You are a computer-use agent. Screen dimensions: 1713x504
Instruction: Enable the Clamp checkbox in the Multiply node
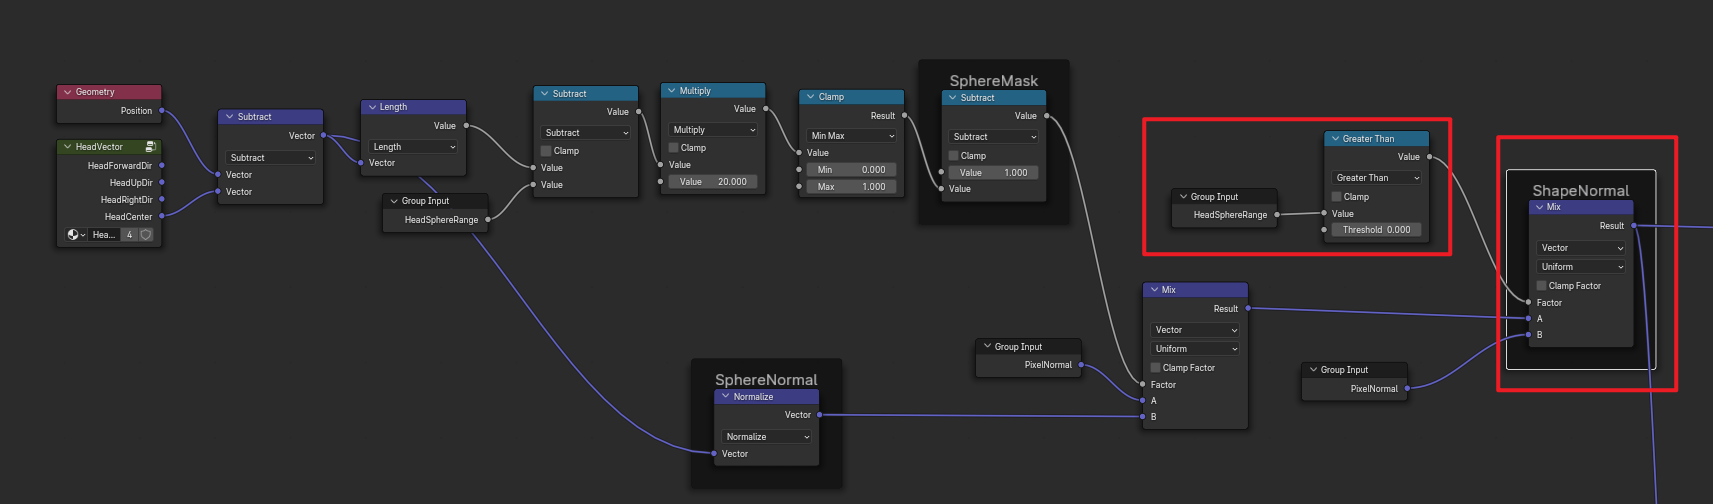pyautogui.click(x=674, y=148)
